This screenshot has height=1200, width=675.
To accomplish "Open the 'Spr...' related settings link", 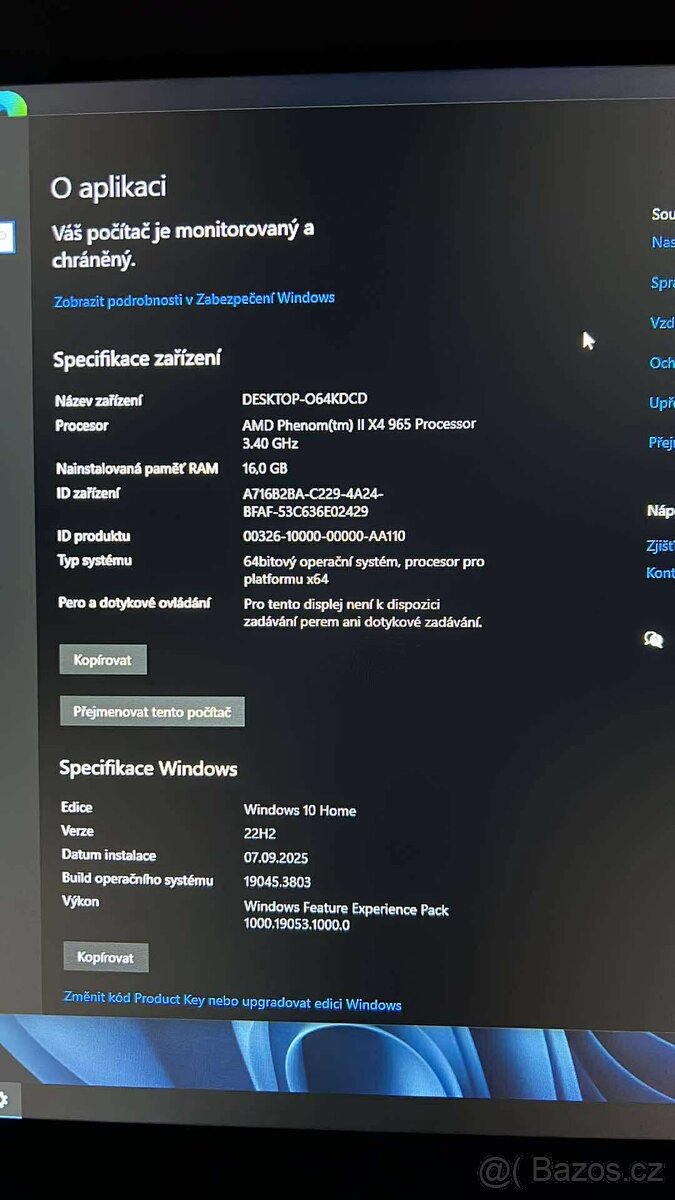I will click(x=662, y=283).
